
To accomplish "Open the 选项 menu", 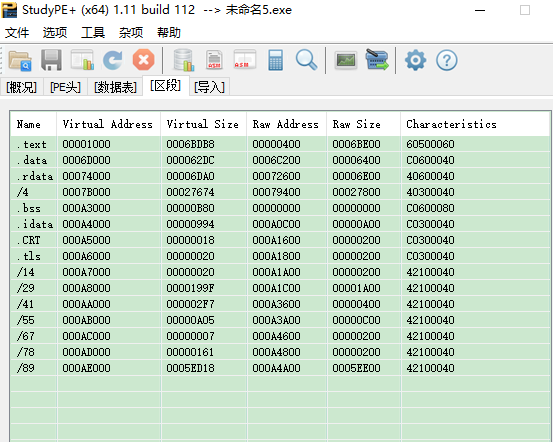I will click(55, 33).
